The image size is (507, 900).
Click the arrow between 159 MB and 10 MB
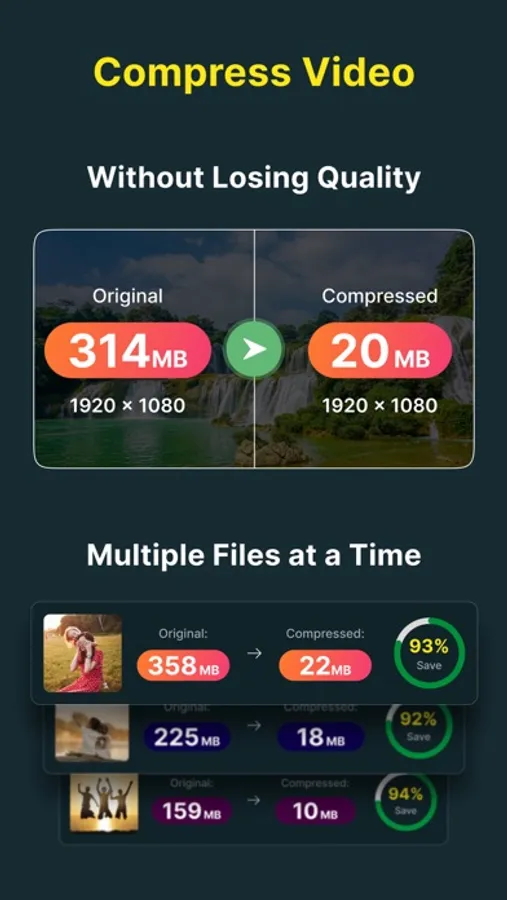point(254,800)
